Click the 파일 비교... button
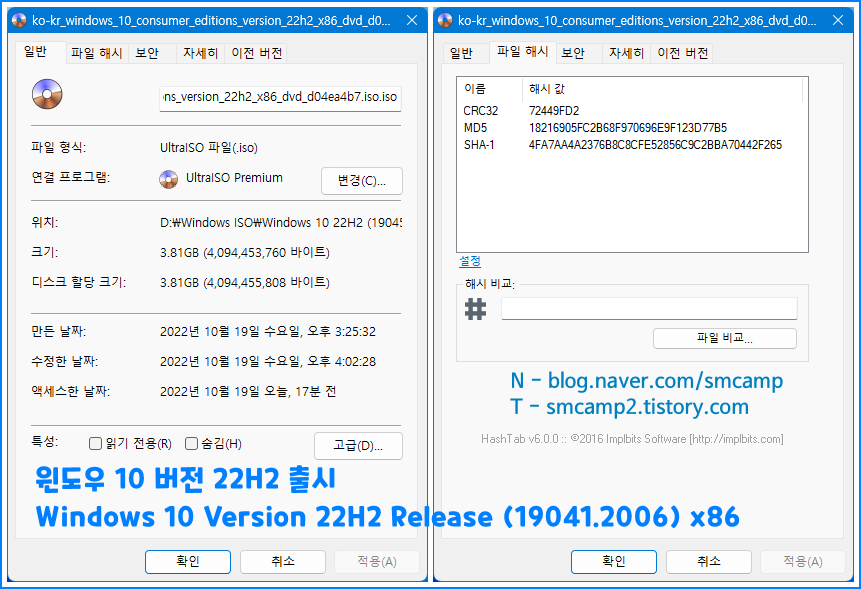861x589 pixels. [x=725, y=338]
